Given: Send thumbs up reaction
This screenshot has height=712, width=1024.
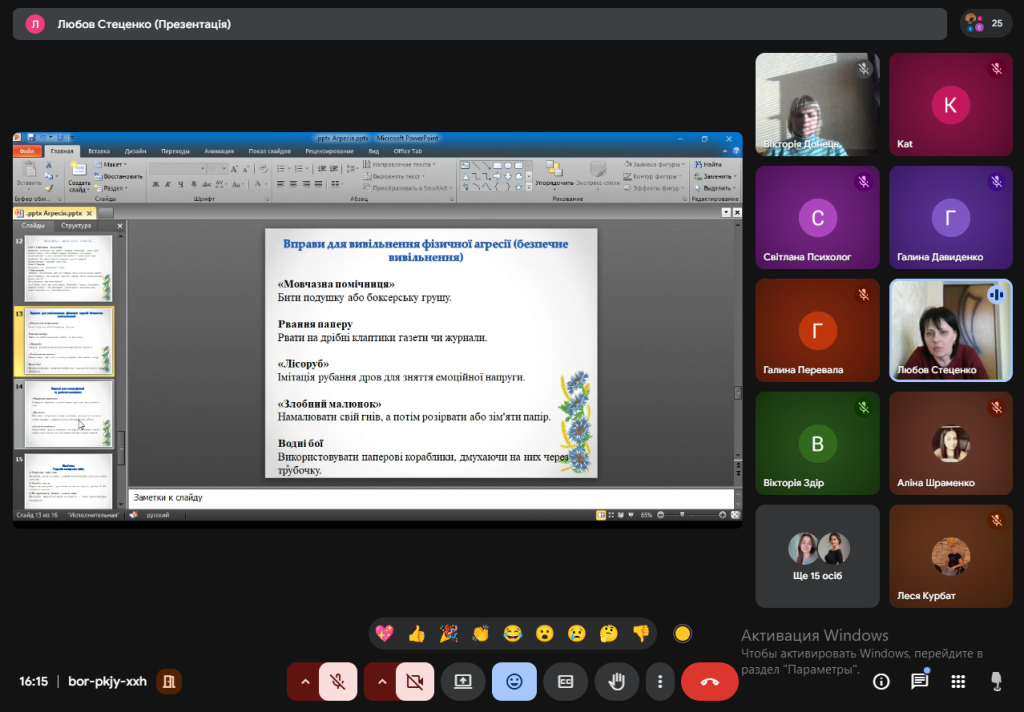Looking at the screenshot, I should point(417,633).
